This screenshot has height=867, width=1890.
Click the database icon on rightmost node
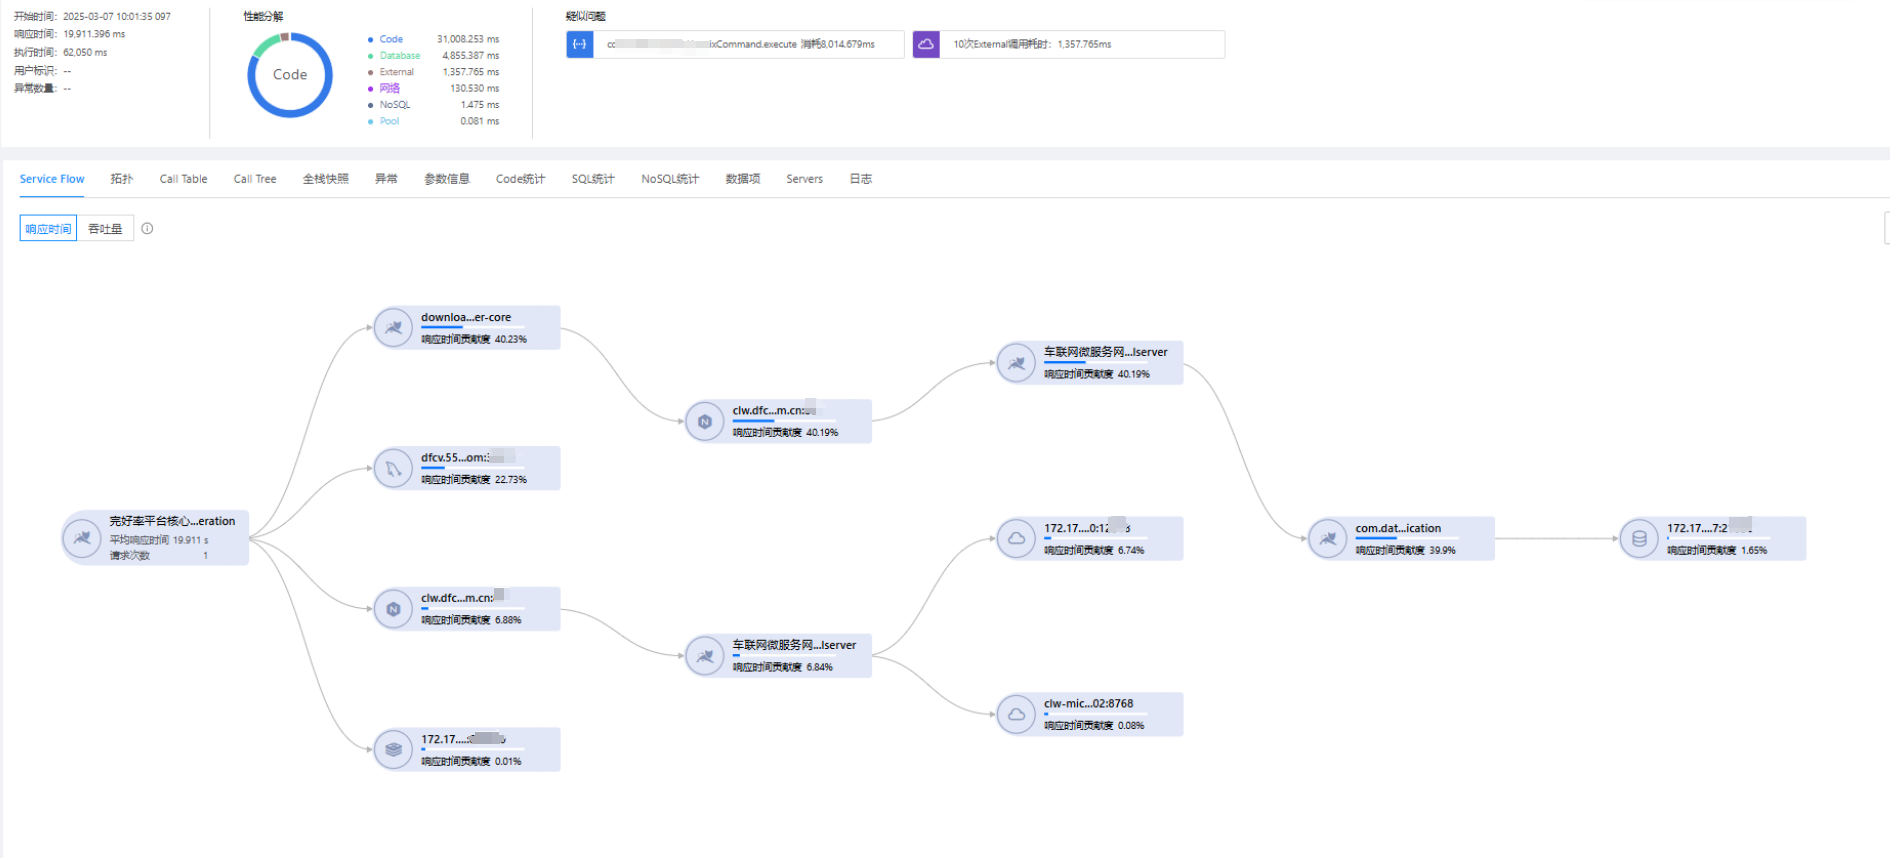click(x=1639, y=539)
